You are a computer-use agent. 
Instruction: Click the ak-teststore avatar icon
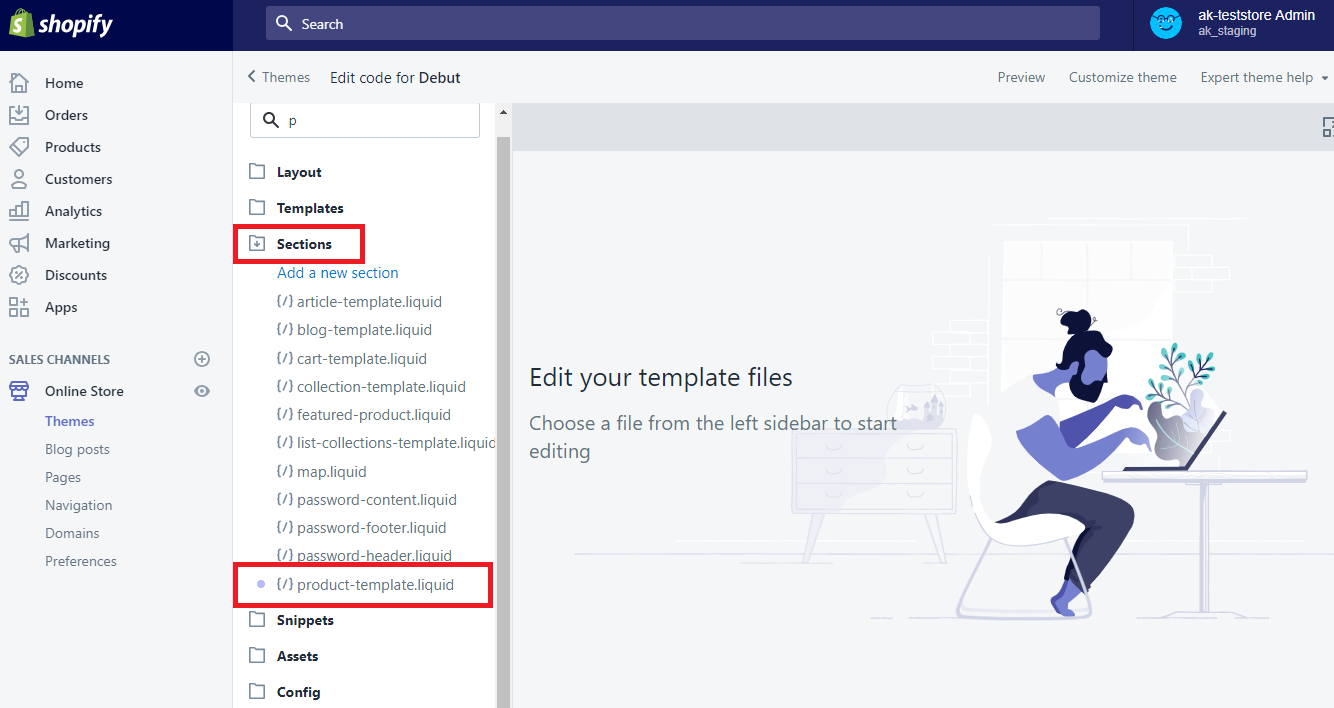pos(1166,23)
